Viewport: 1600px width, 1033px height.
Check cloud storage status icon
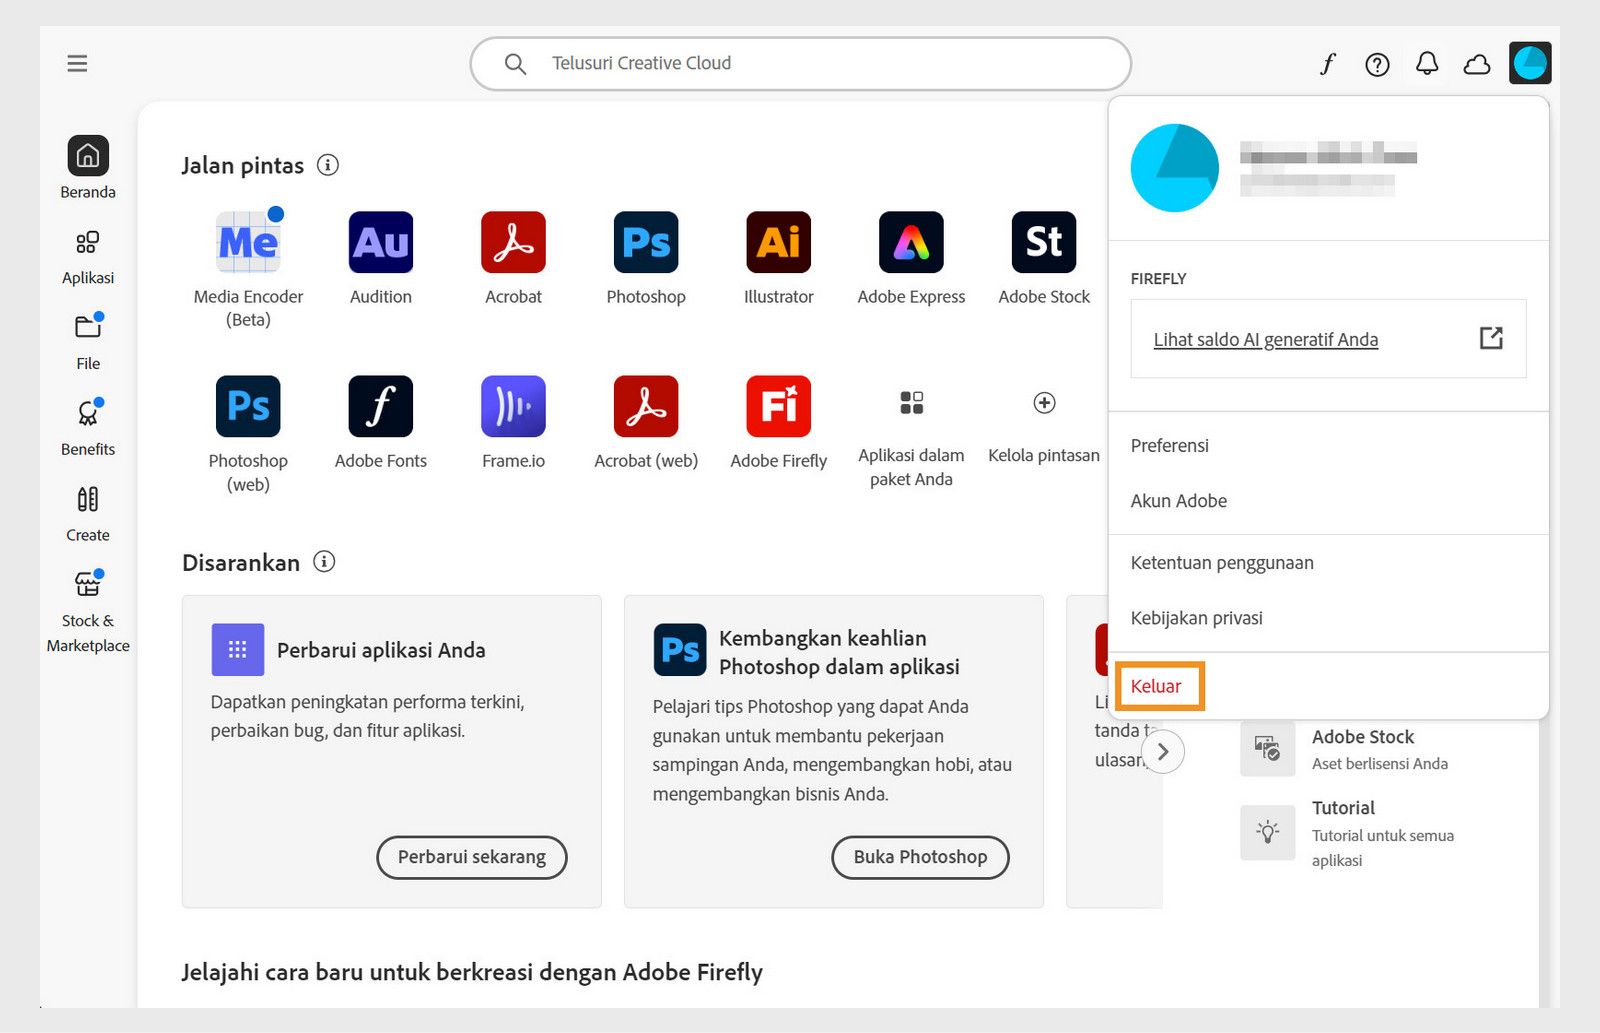pos(1477,63)
